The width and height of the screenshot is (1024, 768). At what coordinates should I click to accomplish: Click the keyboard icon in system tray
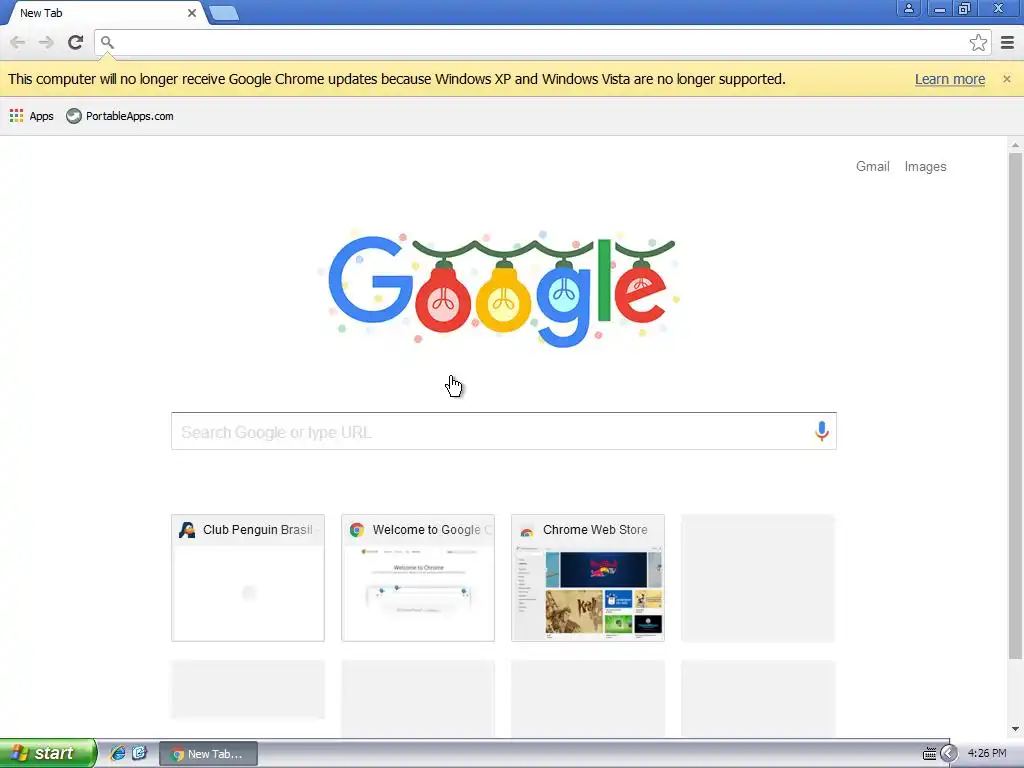pos(929,754)
